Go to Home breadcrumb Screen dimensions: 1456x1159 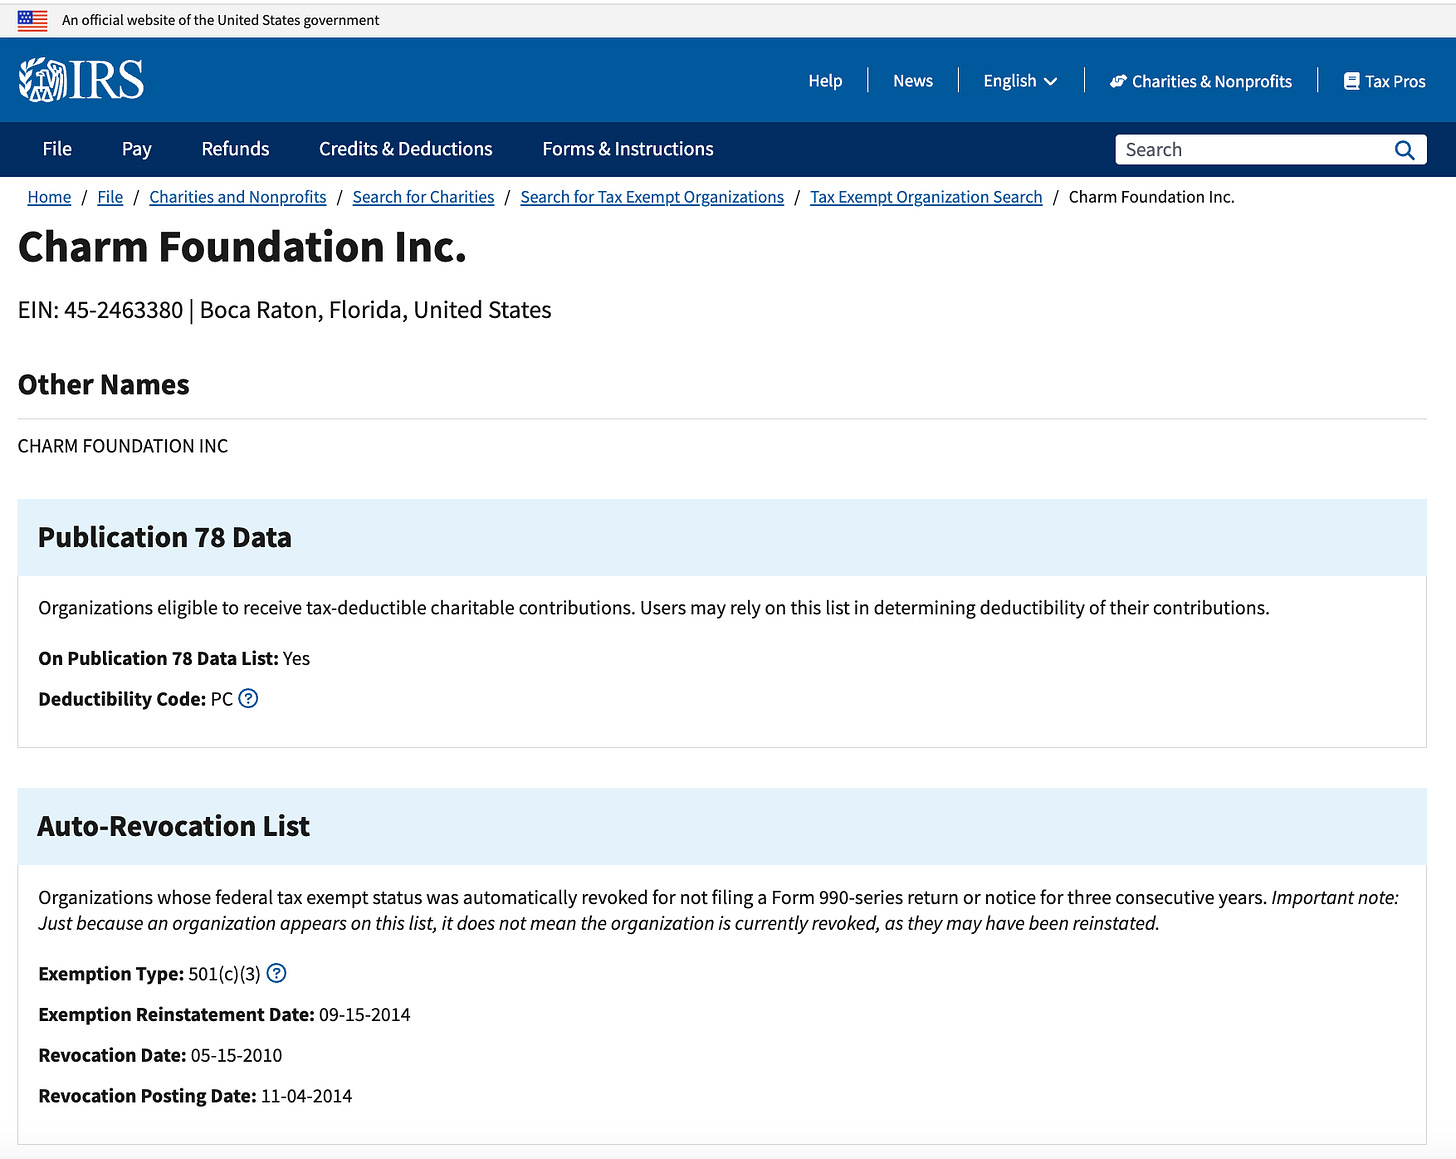pos(49,197)
